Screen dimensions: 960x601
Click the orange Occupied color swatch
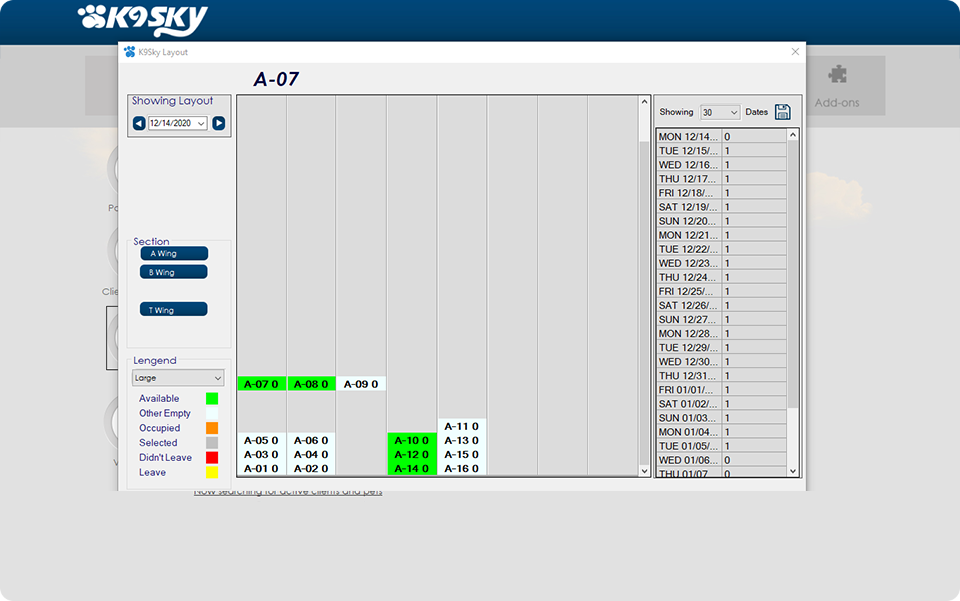pyautogui.click(x=212, y=428)
